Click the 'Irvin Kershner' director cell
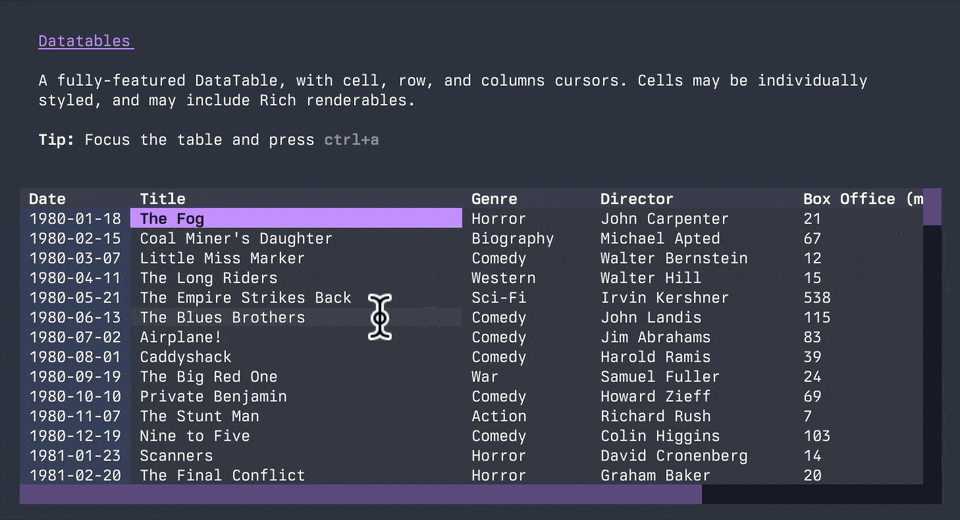 coord(664,298)
